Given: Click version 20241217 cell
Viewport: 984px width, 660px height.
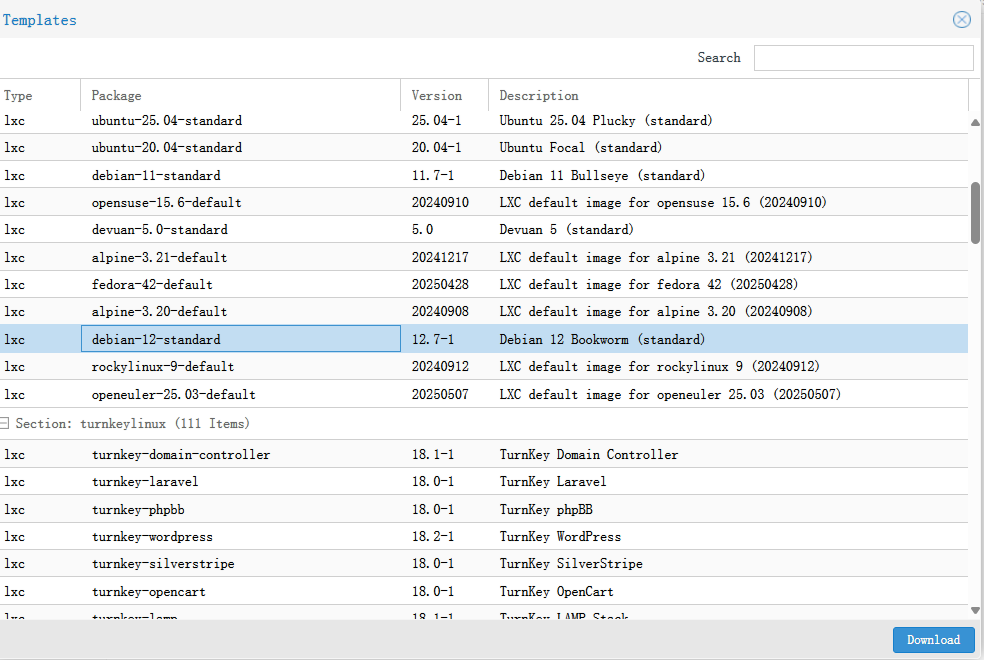Looking at the screenshot, I should tap(440, 257).
